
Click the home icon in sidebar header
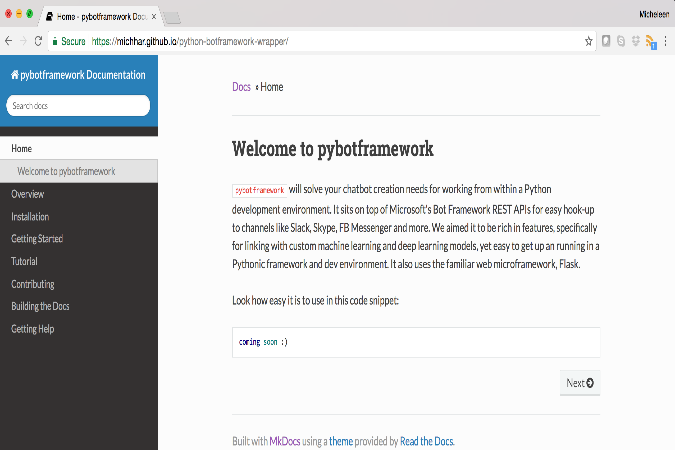[x=15, y=74]
